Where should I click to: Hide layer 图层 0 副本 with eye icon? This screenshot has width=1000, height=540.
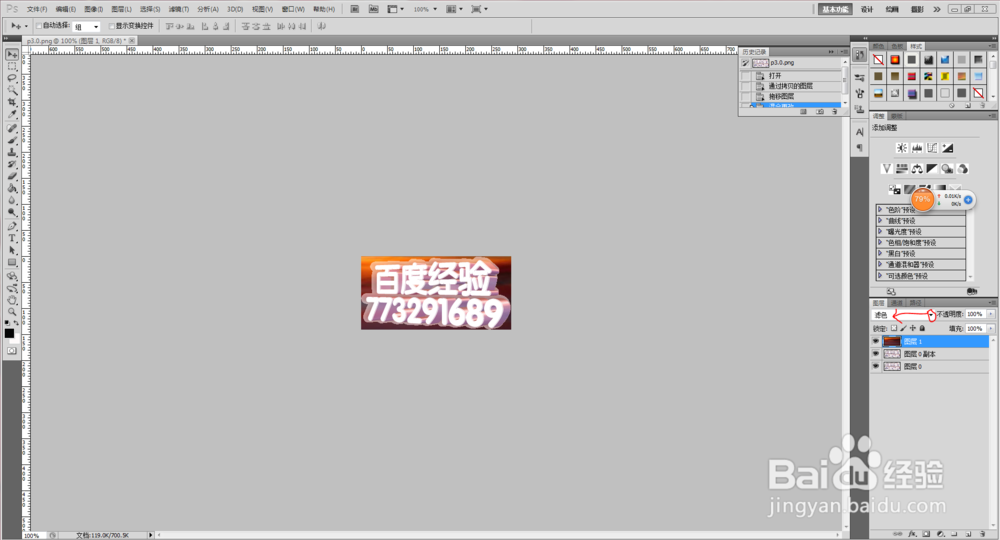(876, 354)
